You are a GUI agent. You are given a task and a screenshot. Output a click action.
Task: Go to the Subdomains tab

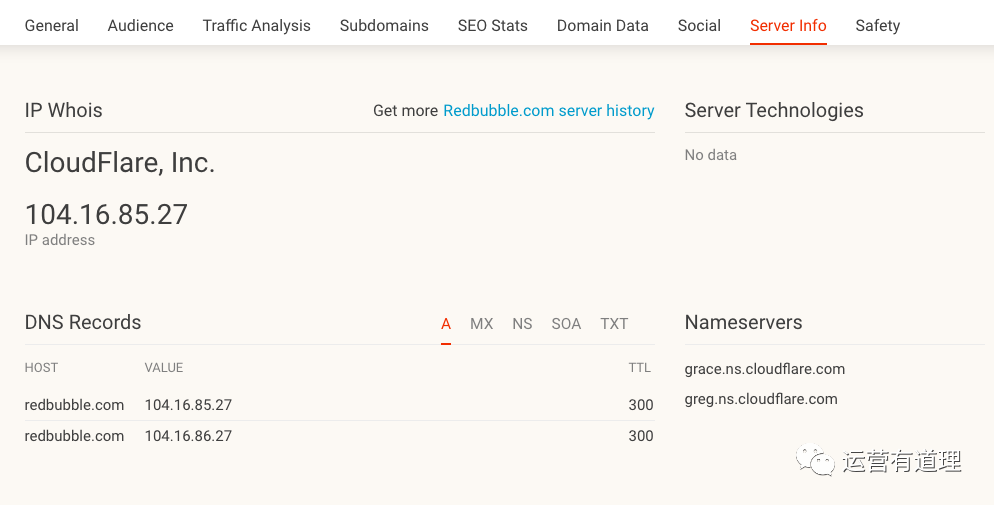(x=384, y=25)
